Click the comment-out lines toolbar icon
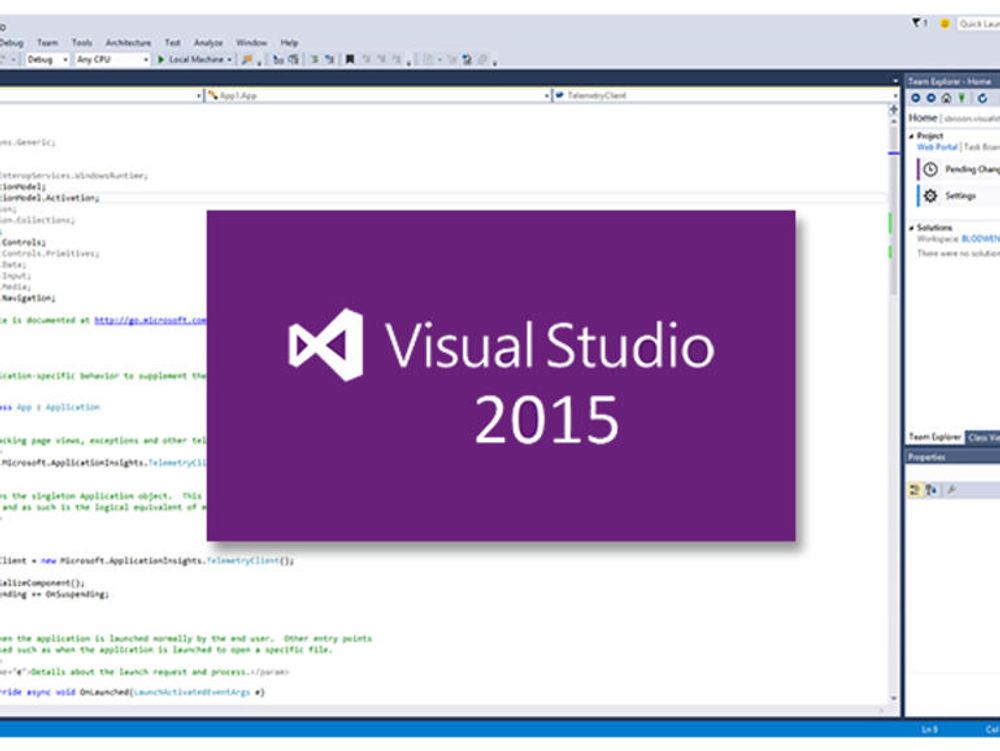This screenshot has height=751, width=1000. tap(314, 59)
